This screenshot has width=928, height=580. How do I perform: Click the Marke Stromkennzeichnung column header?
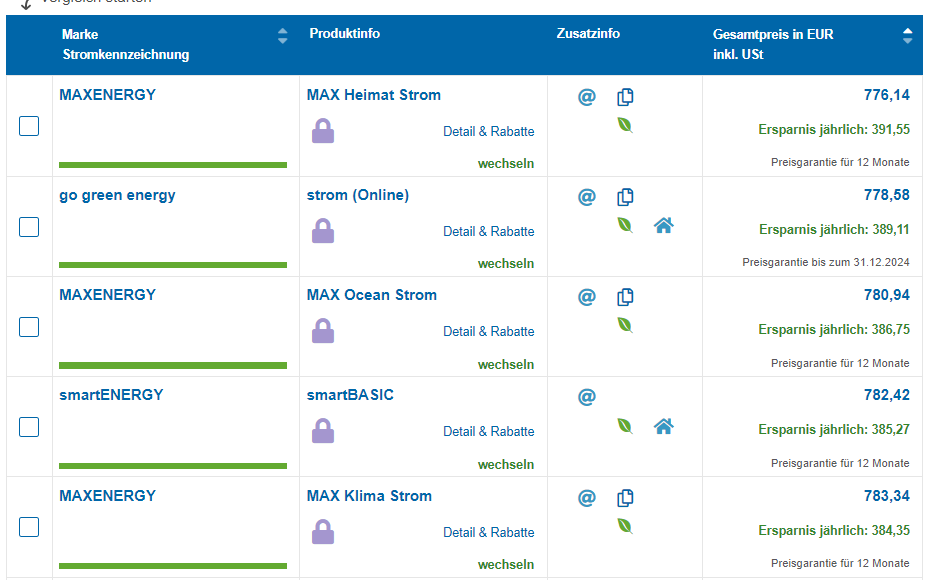click(125, 44)
